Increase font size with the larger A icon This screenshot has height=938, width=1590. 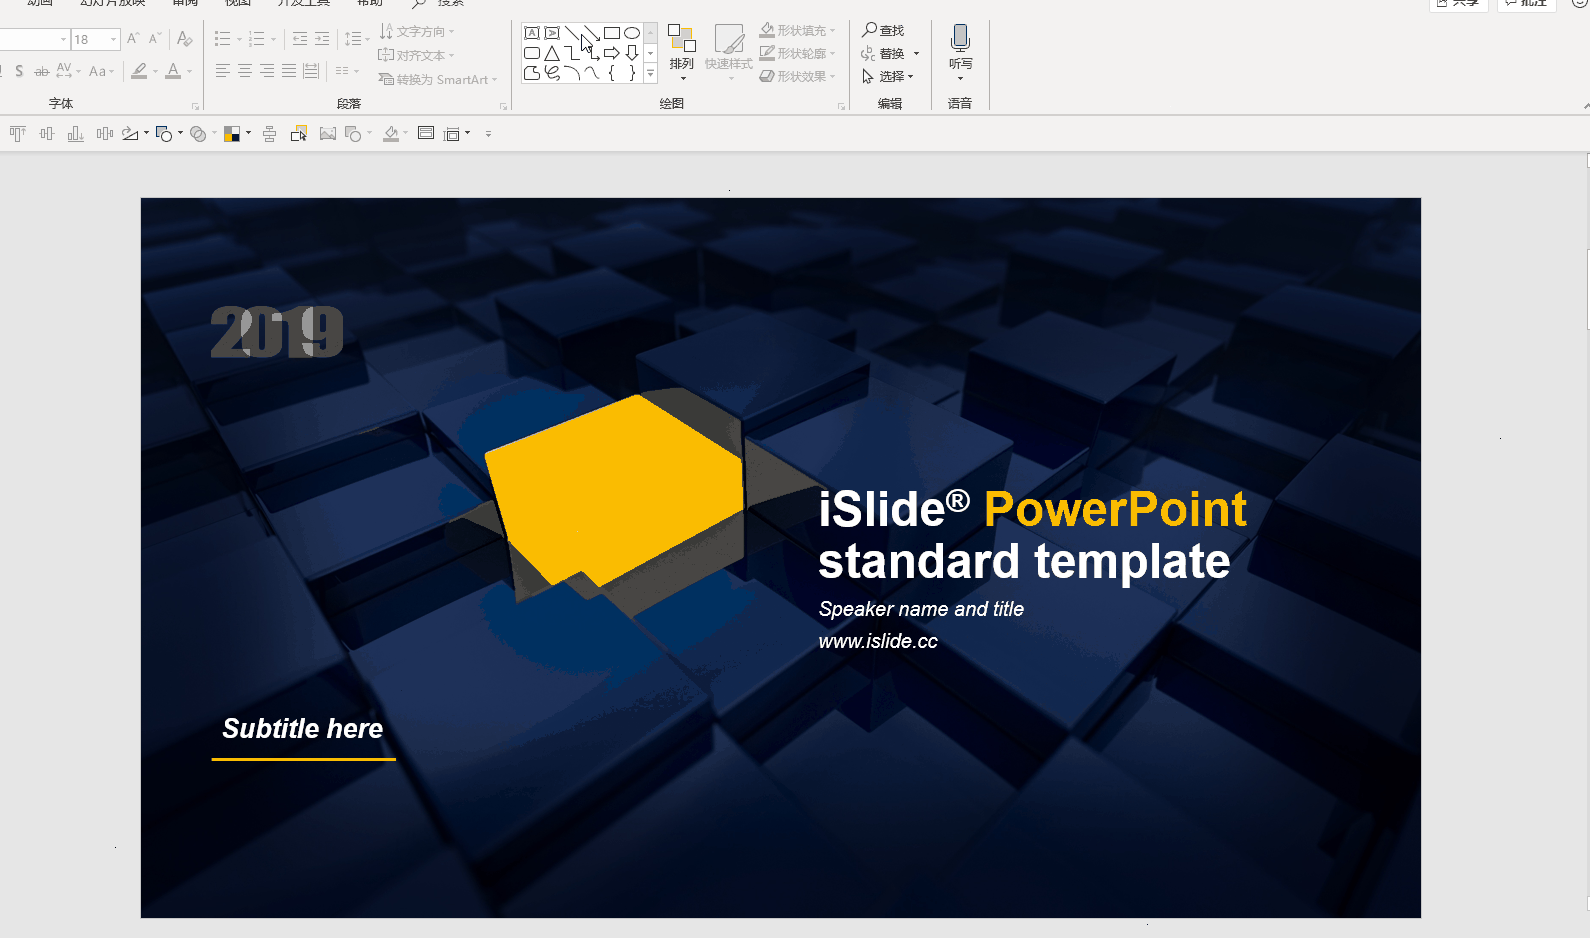[x=132, y=39]
